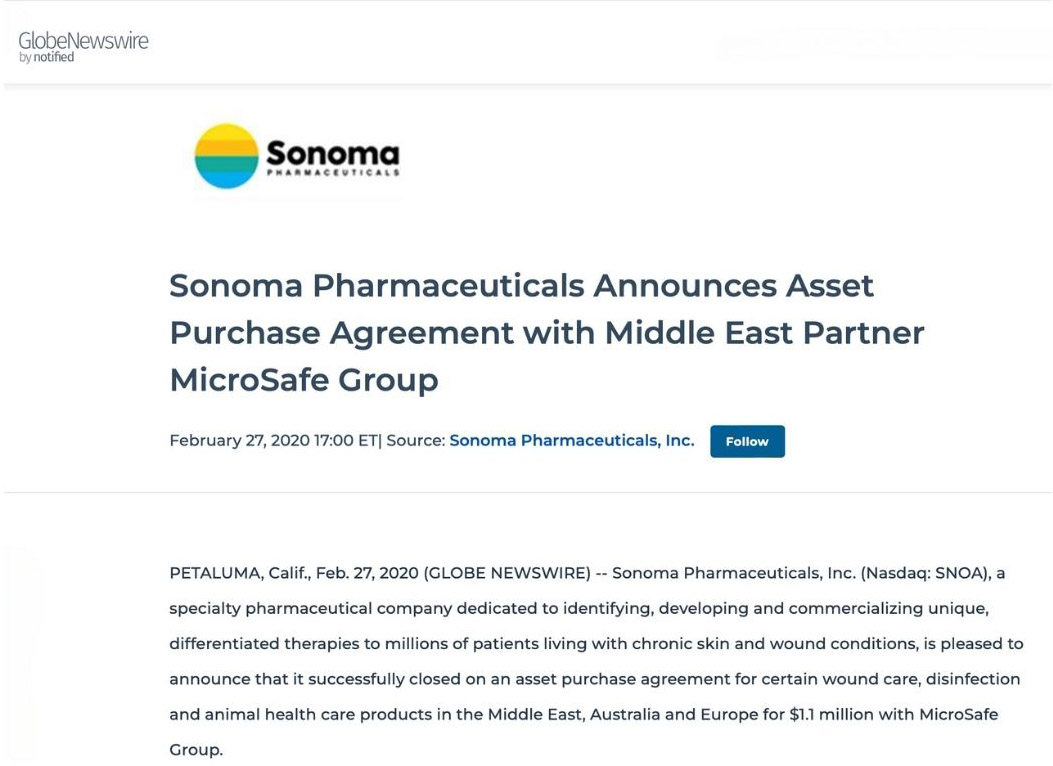Image resolution: width=1053 pixels, height=766 pixels.
Task: Click the 'Source:' label in the byline
Action: (416, 440)
